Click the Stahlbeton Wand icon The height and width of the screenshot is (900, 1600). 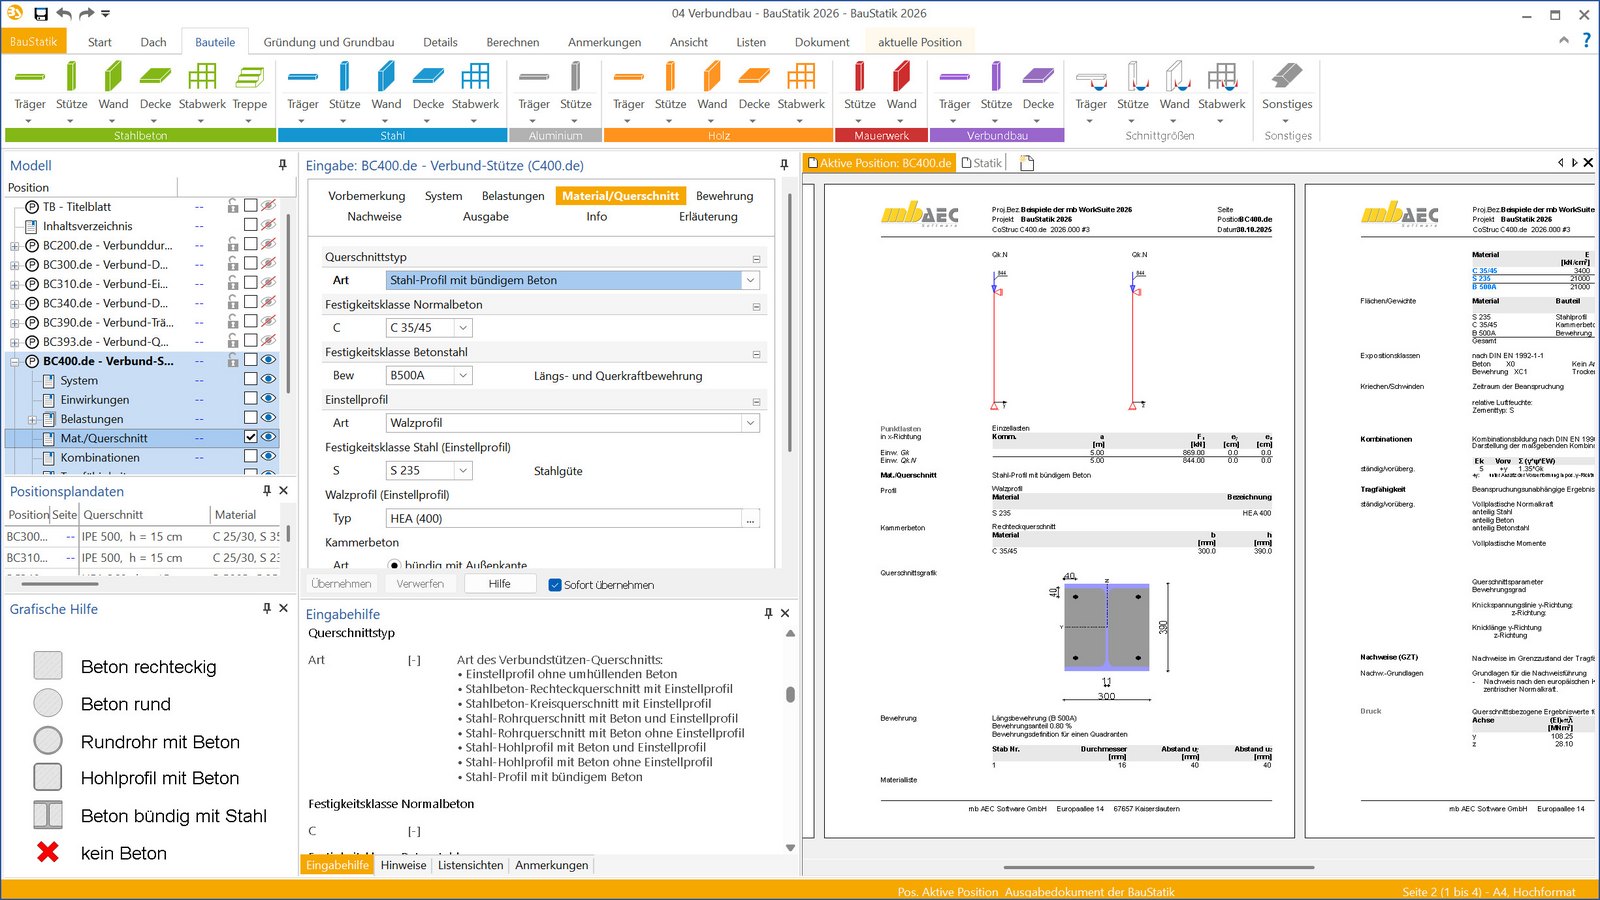point(113,78)
